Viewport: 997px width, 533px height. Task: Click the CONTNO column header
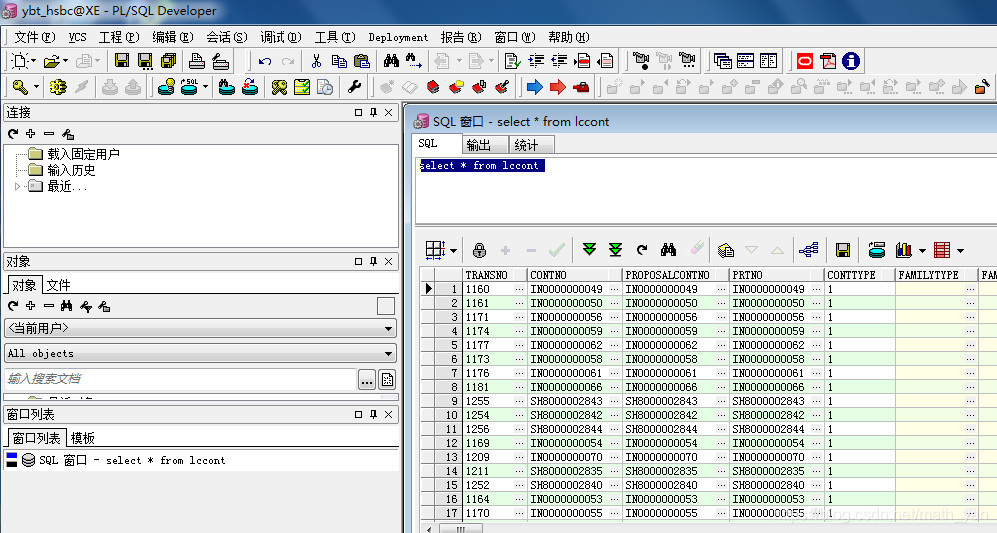point(575,275)
